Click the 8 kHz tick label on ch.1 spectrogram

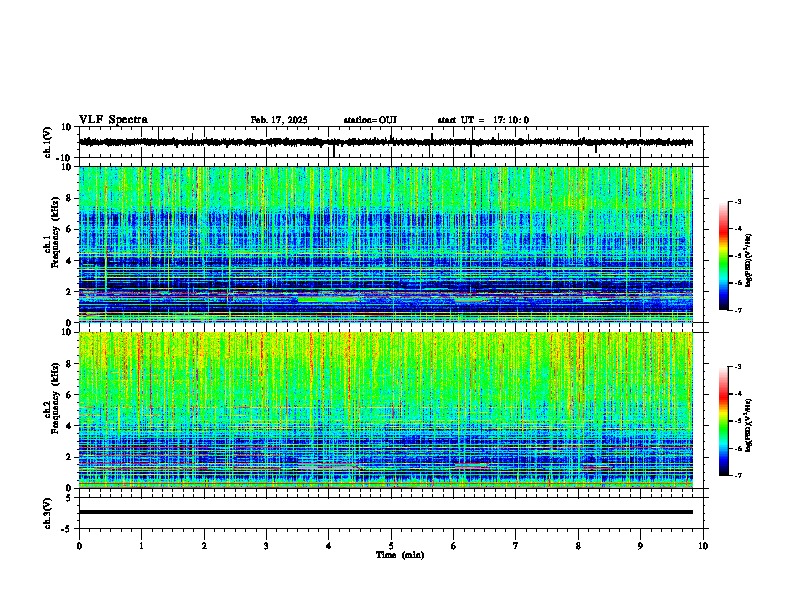click(x=69, y=198)
